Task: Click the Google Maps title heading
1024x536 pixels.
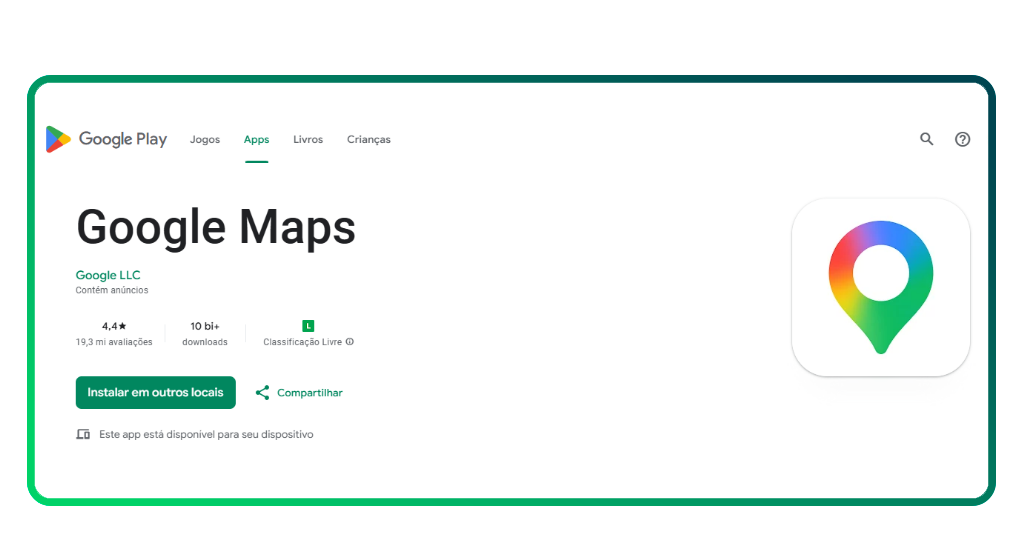Action: point(216,227)
